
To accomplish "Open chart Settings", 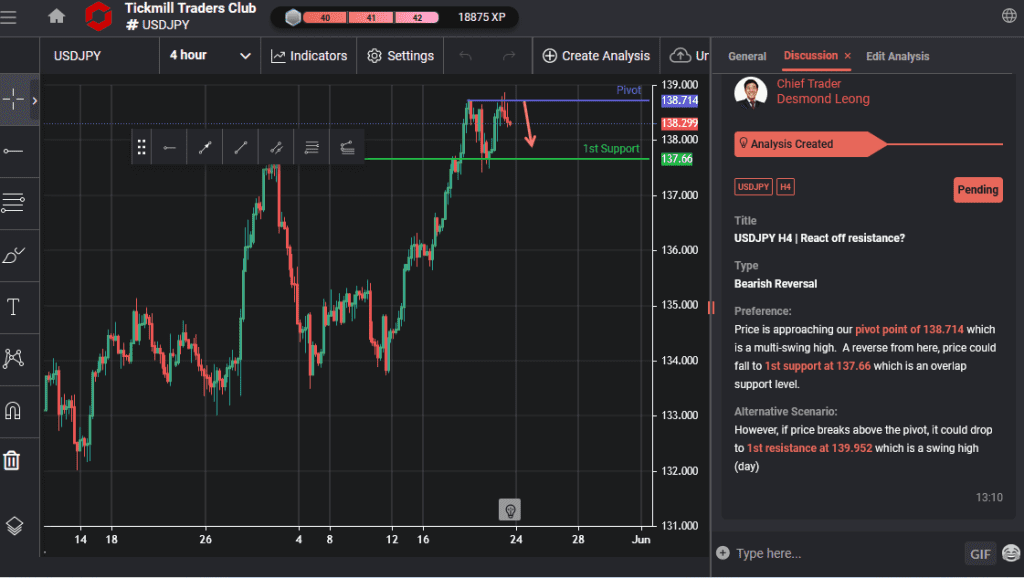I will tap(399, 56).
